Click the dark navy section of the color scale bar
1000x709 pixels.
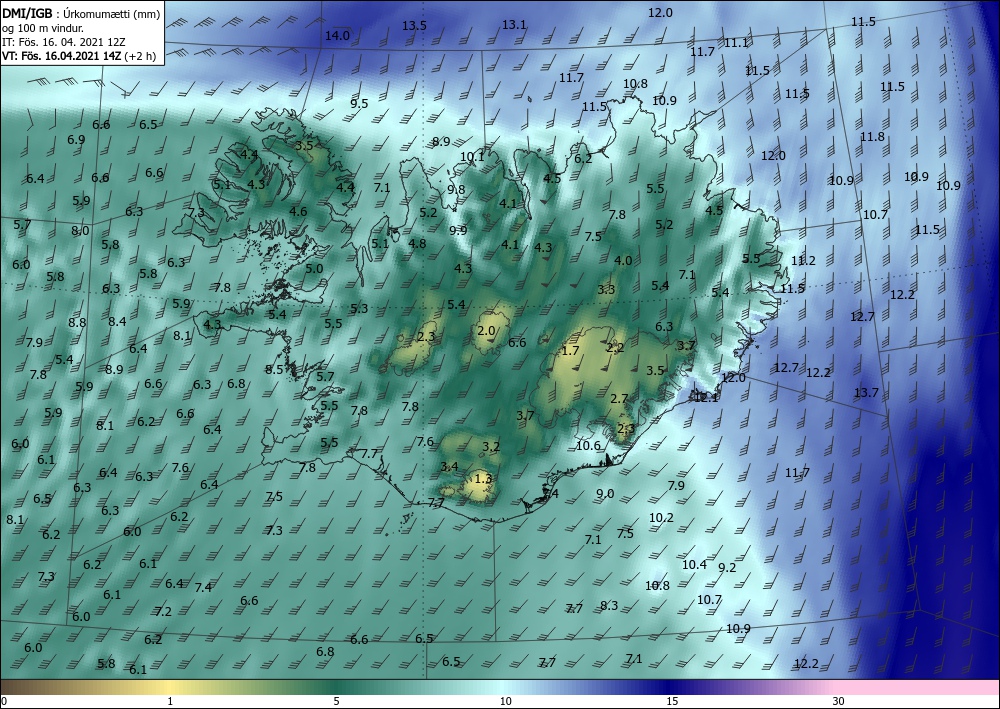[672, 687]
